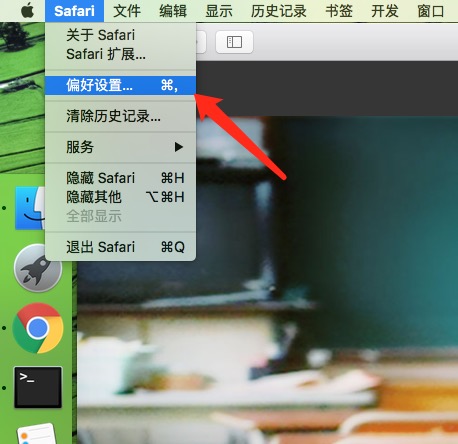Launch Launchpad rocket icon in dock
Viewport: 458px width, 444px height.
click(x=38, y=268)
